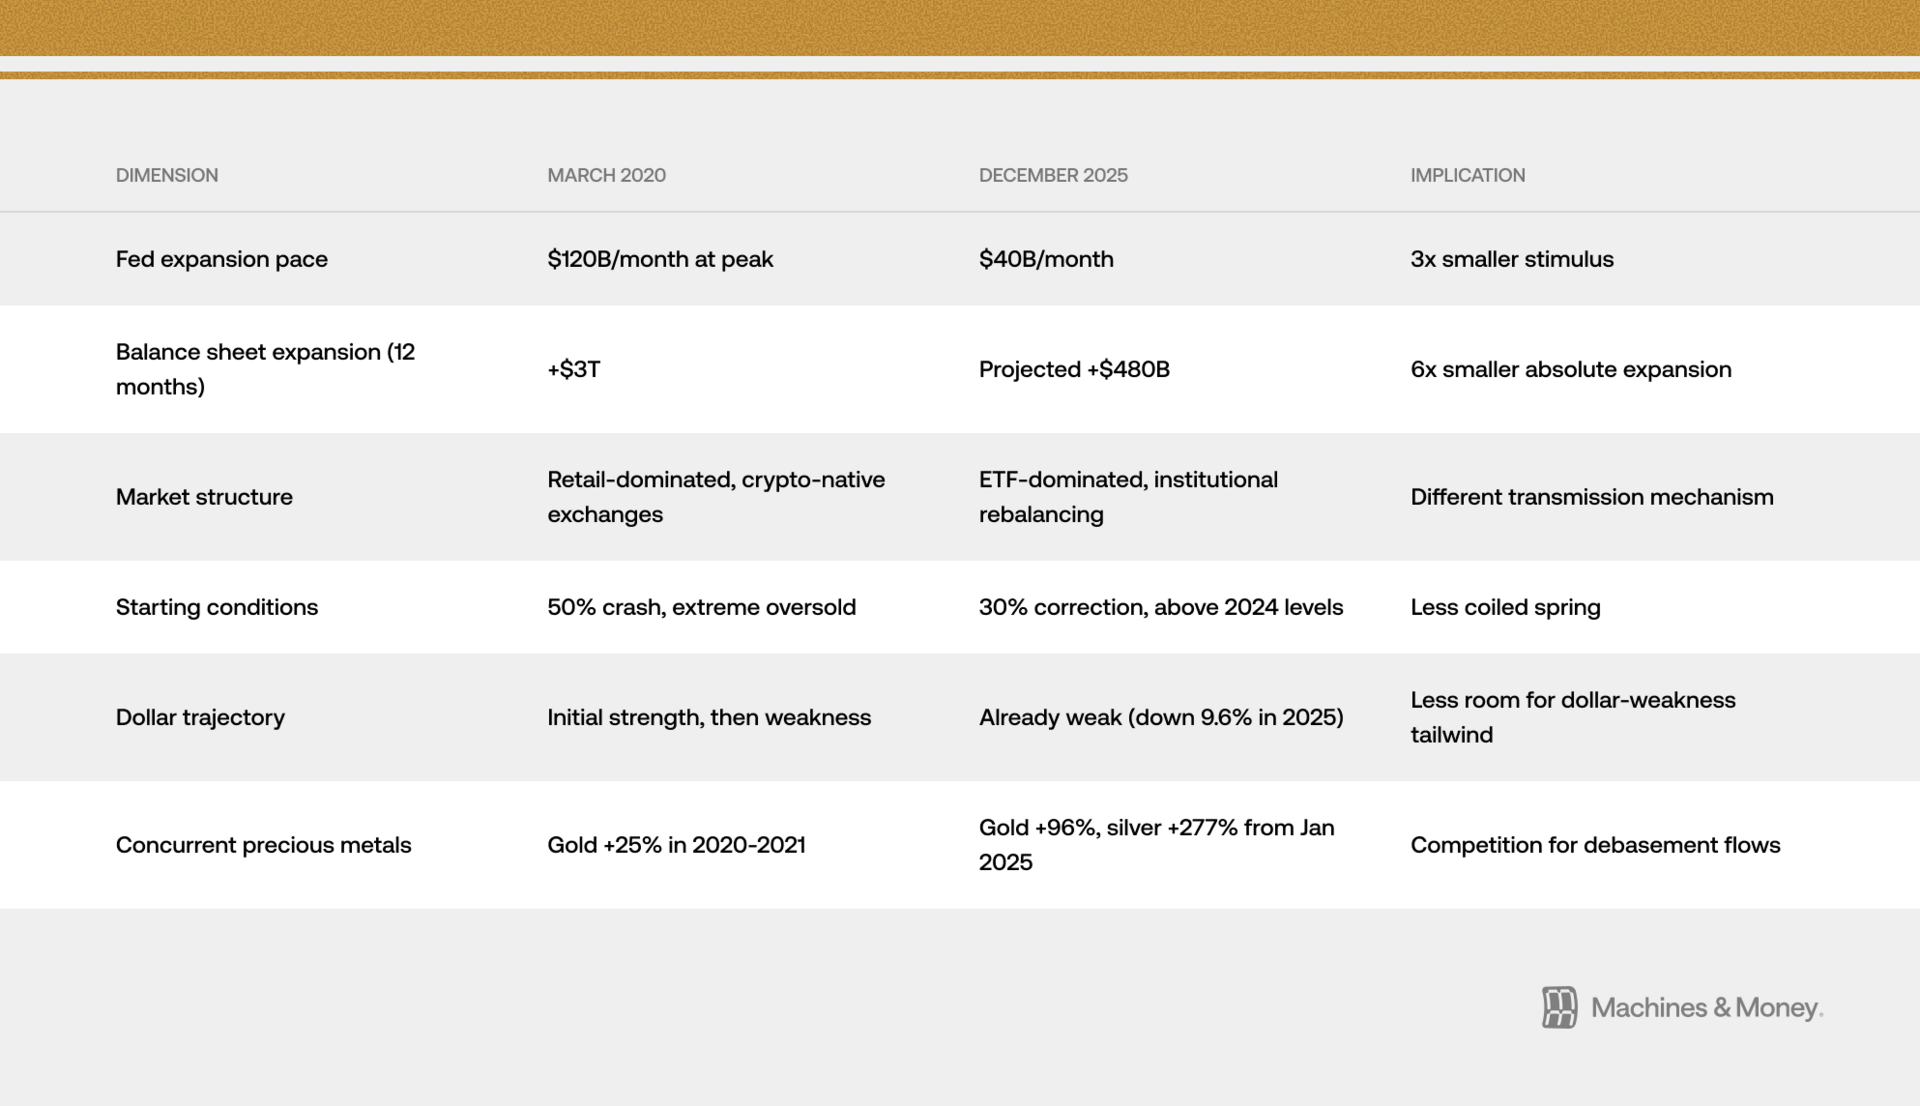Image resolution: width=1920 pixels, height=1106 pixels.
Task: Click the $120B/month at peak cell
Action: pos(659,259)
